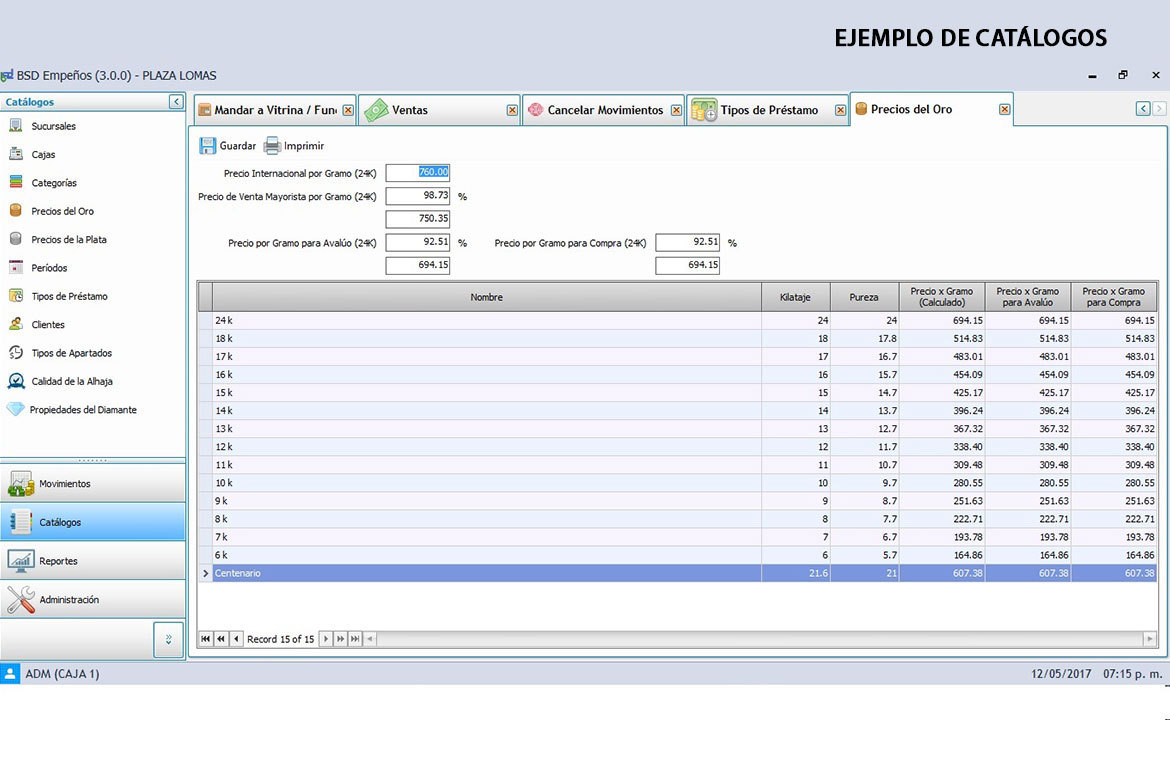
Task: Open the Movimientos module icon
Action: [x=21, y=484]
